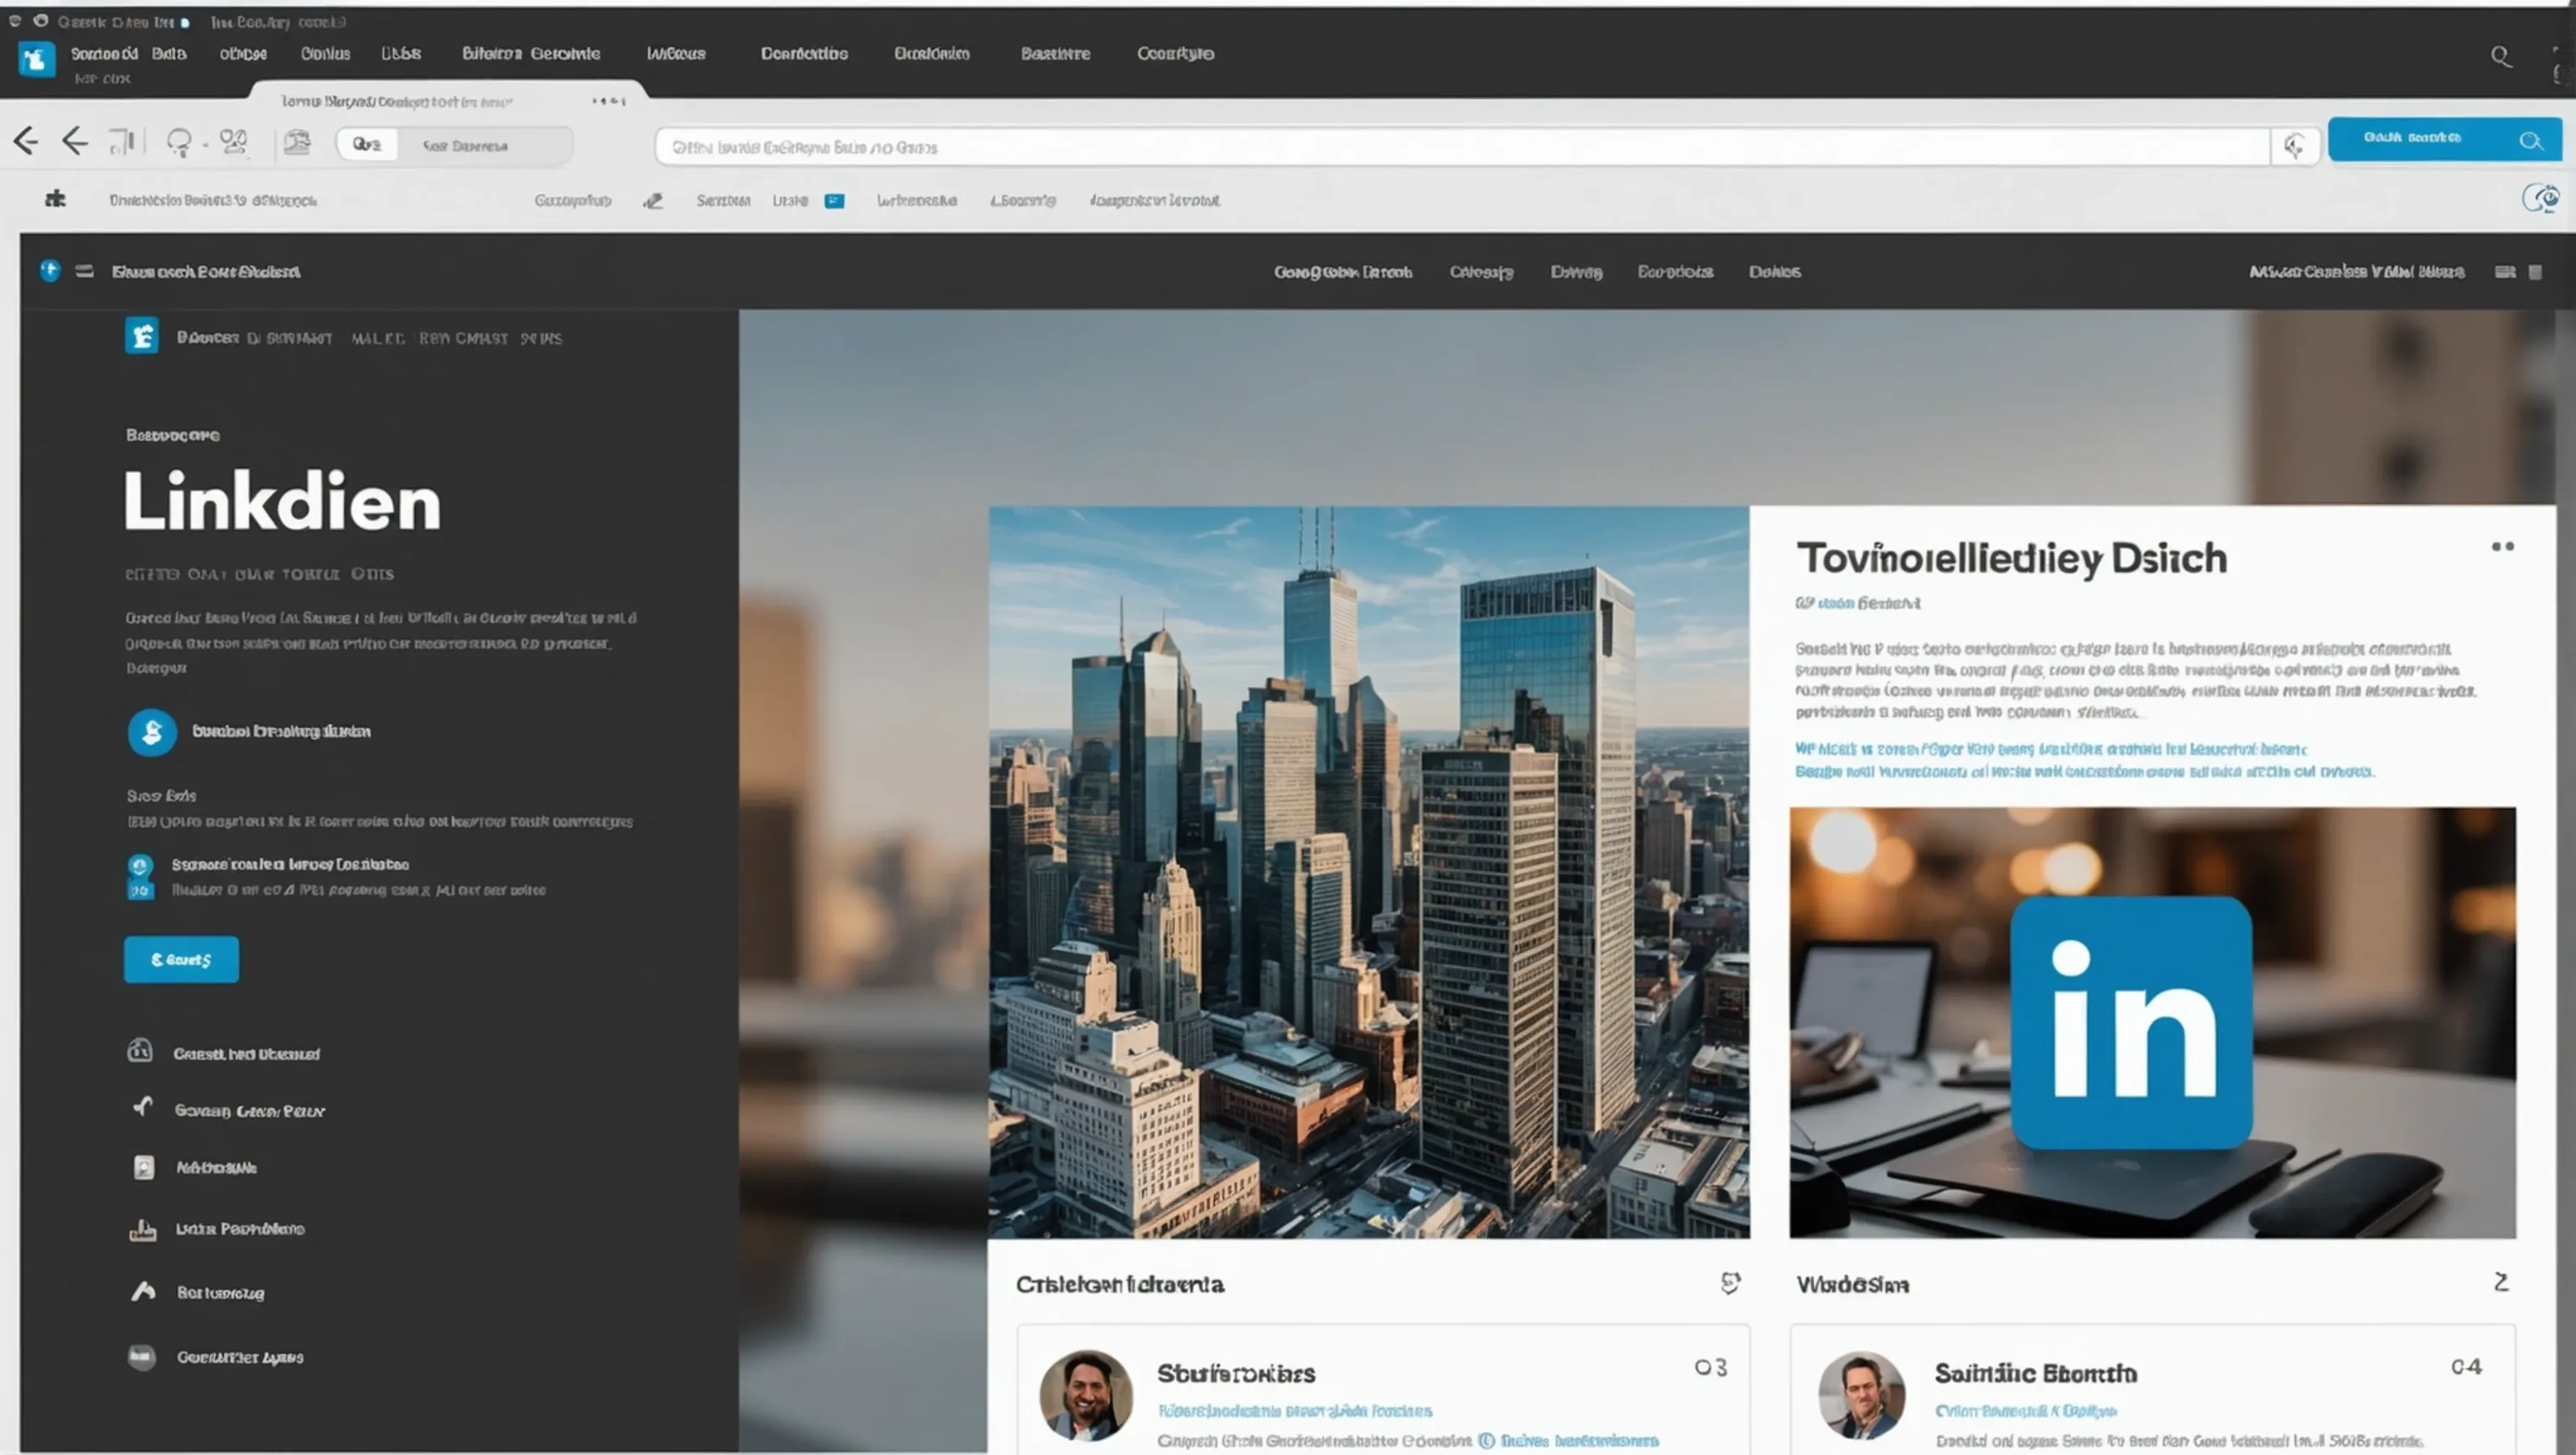Click the lightbulb-shaped toolbar icon
Image resolution: width=2576 pixels, height=1455 pixels.
[x=179, y=143]
